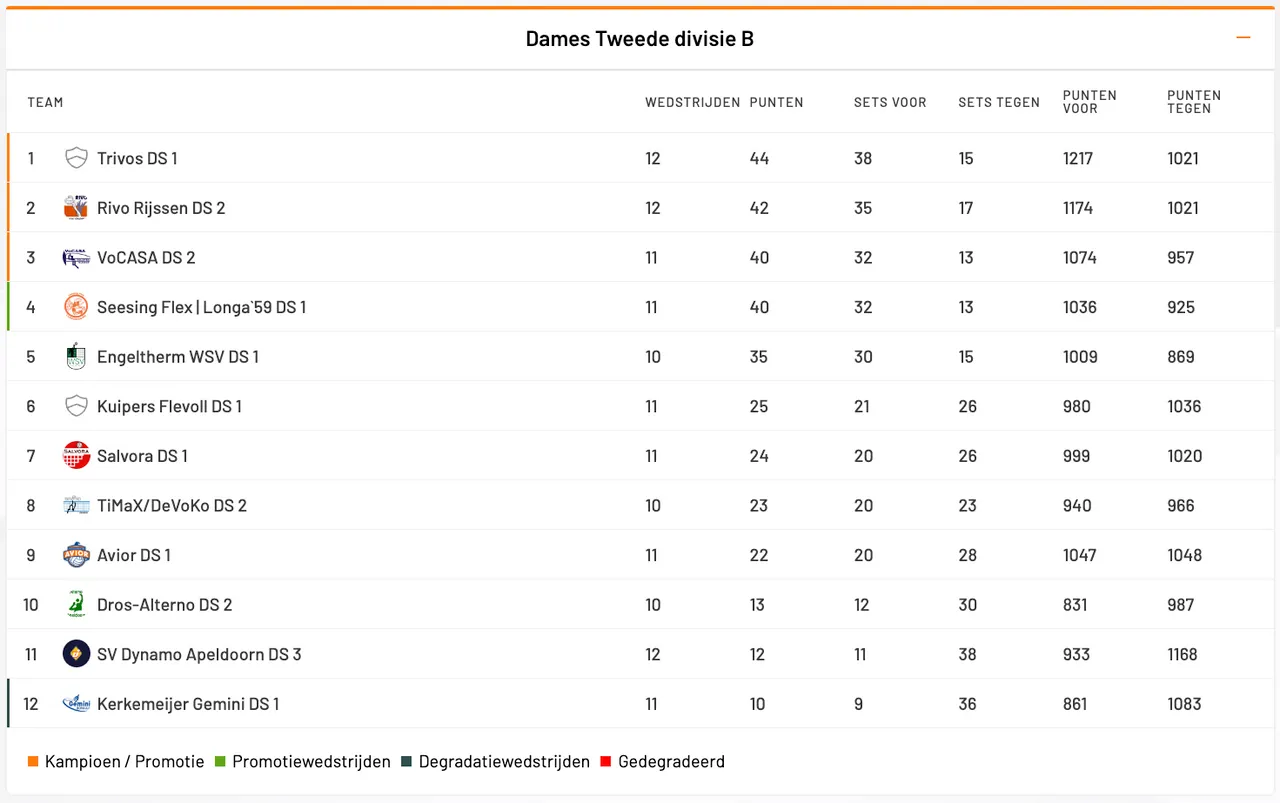Click the Kerkemeijer Gemini team logo
This screenshot has width=1280, height=803.
pyautogui.click(x=76, y=704)
